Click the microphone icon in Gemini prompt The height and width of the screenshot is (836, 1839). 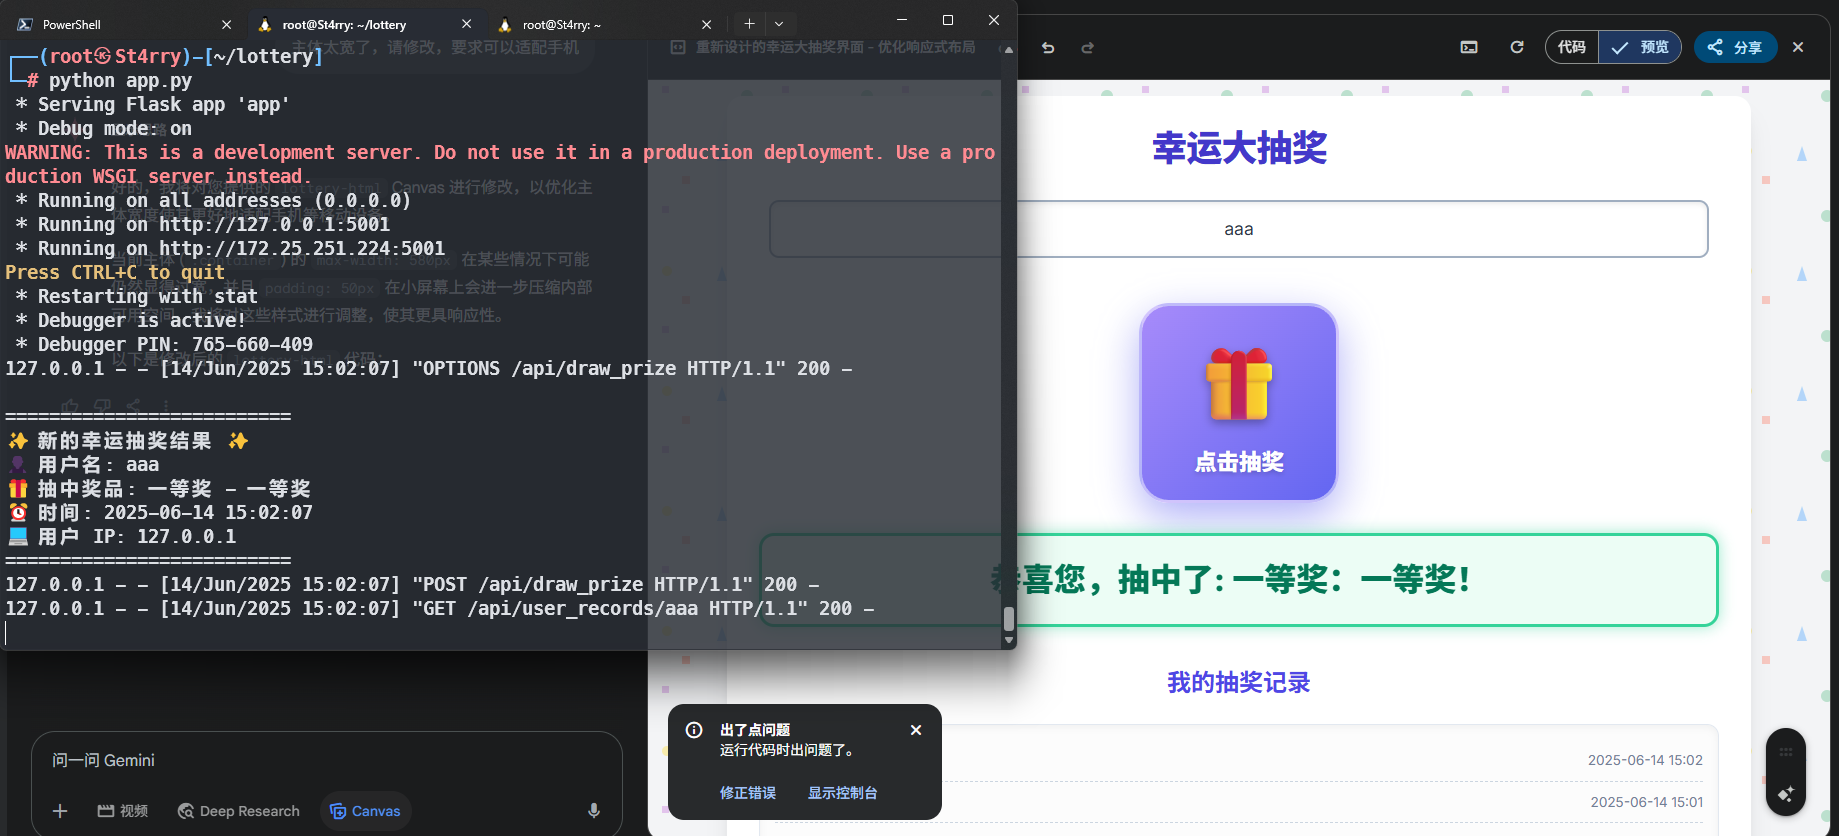coord(594,811)
